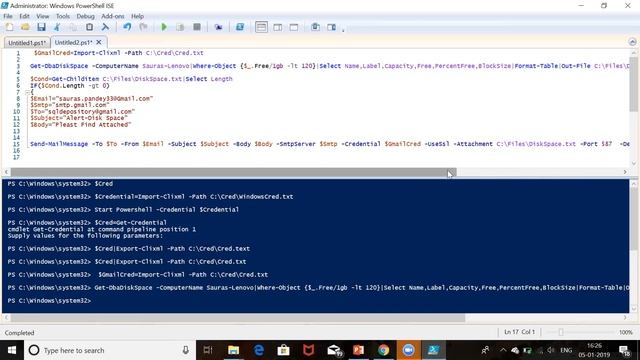Click the Get-DbaDiskSpace line in the script
Viewport: 640px width, 360px height.
coord(329,66)
